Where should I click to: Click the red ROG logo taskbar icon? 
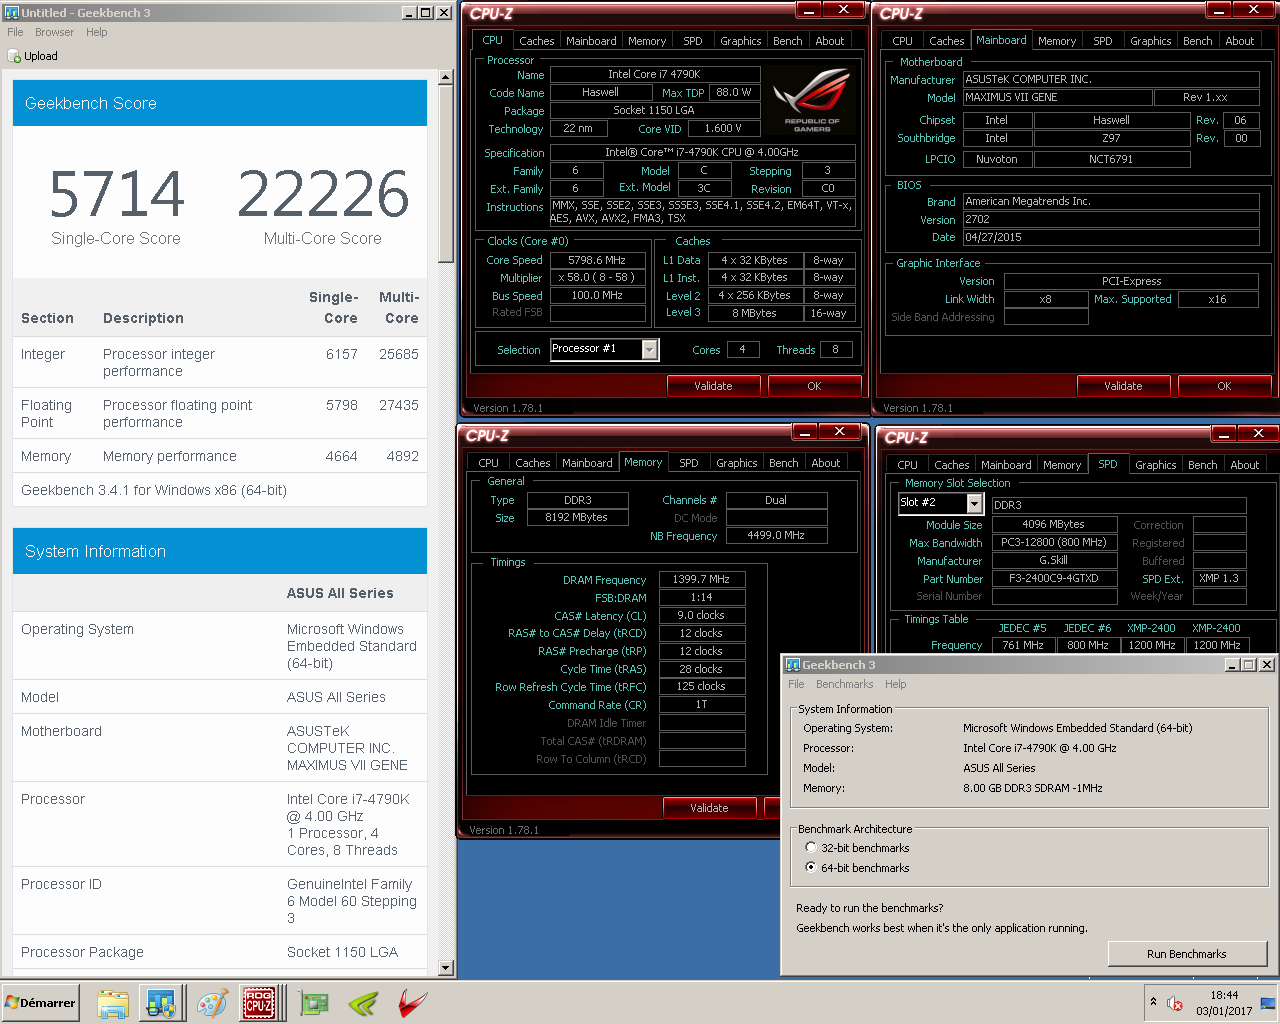pos(412,1003)
